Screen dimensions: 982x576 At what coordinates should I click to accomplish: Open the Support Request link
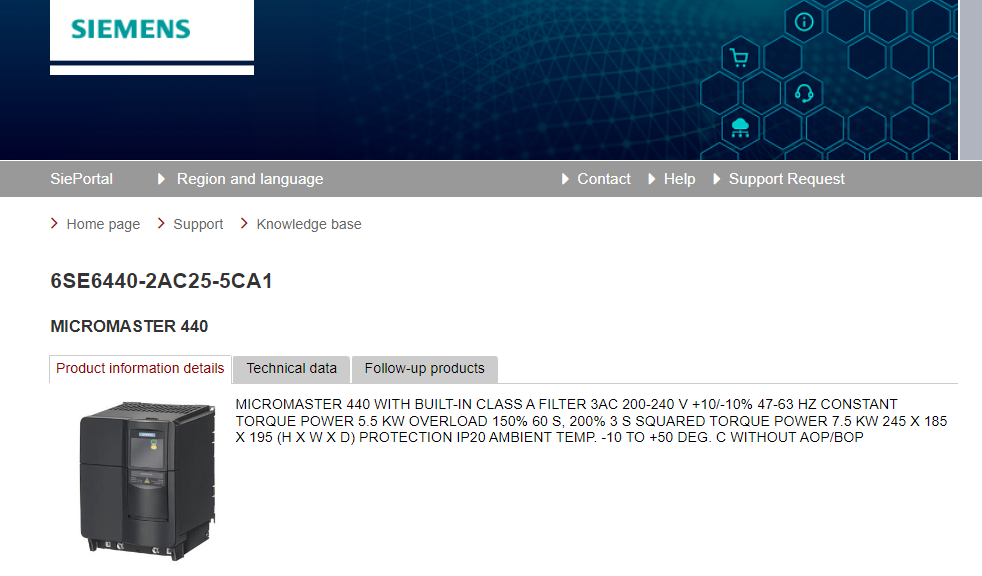tap(786, 179)
